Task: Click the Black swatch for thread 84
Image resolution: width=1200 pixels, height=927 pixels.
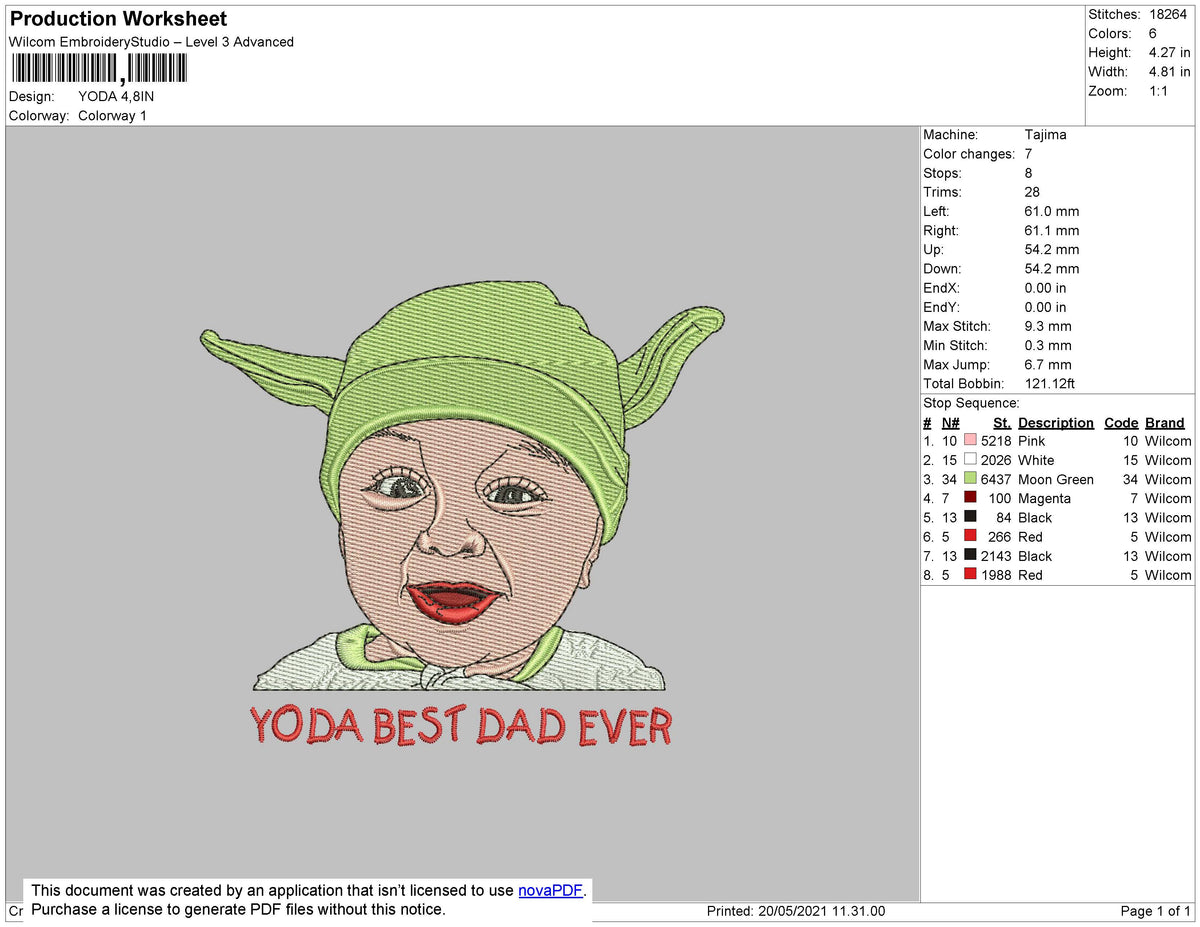Action: 968,517
